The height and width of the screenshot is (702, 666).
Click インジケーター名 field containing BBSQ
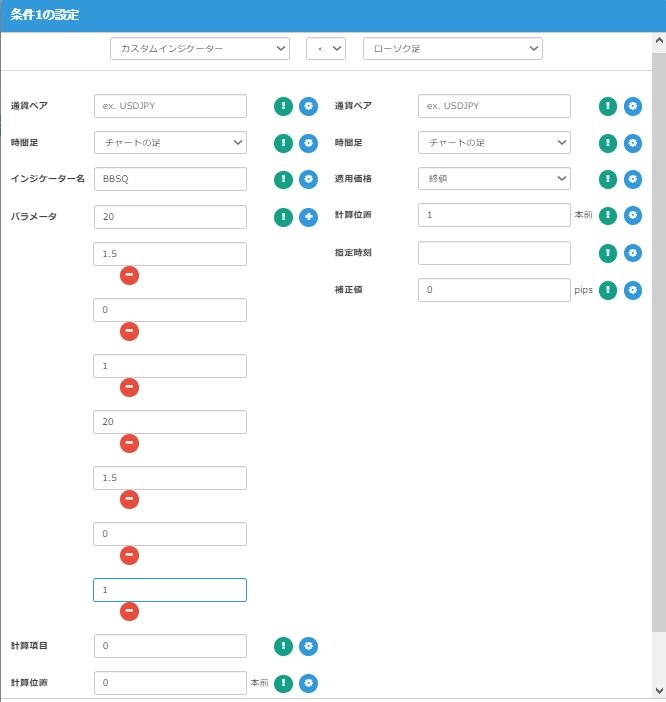pos(170,179)
